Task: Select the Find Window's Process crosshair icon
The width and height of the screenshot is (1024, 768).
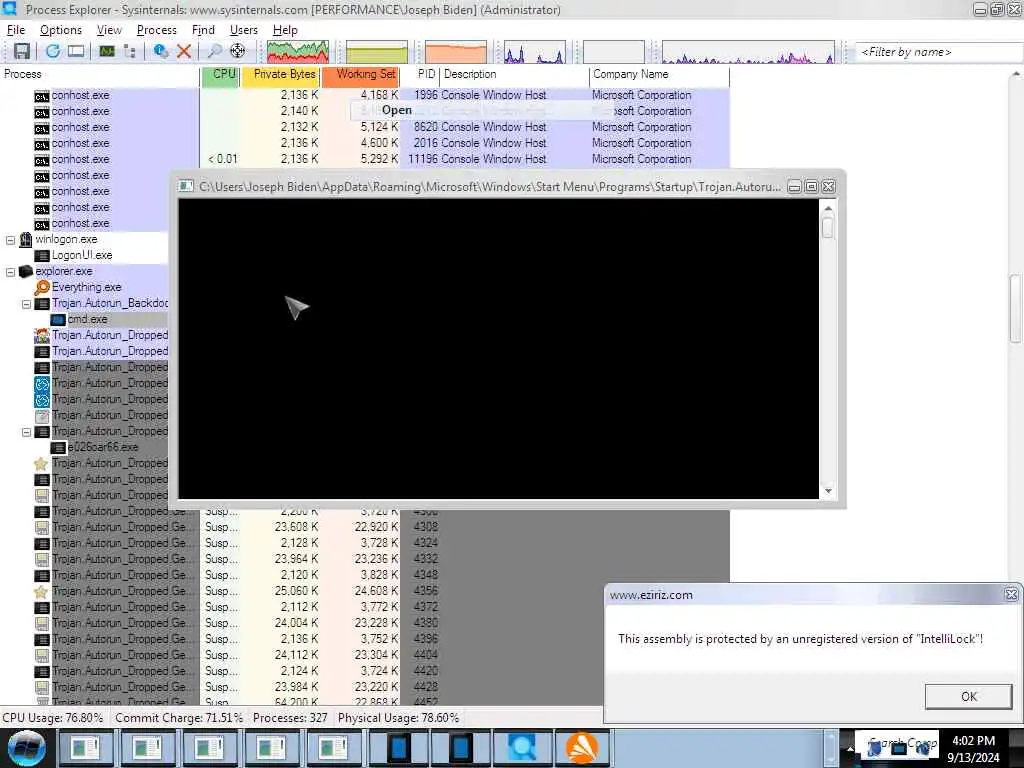Action: pos(238,51)
